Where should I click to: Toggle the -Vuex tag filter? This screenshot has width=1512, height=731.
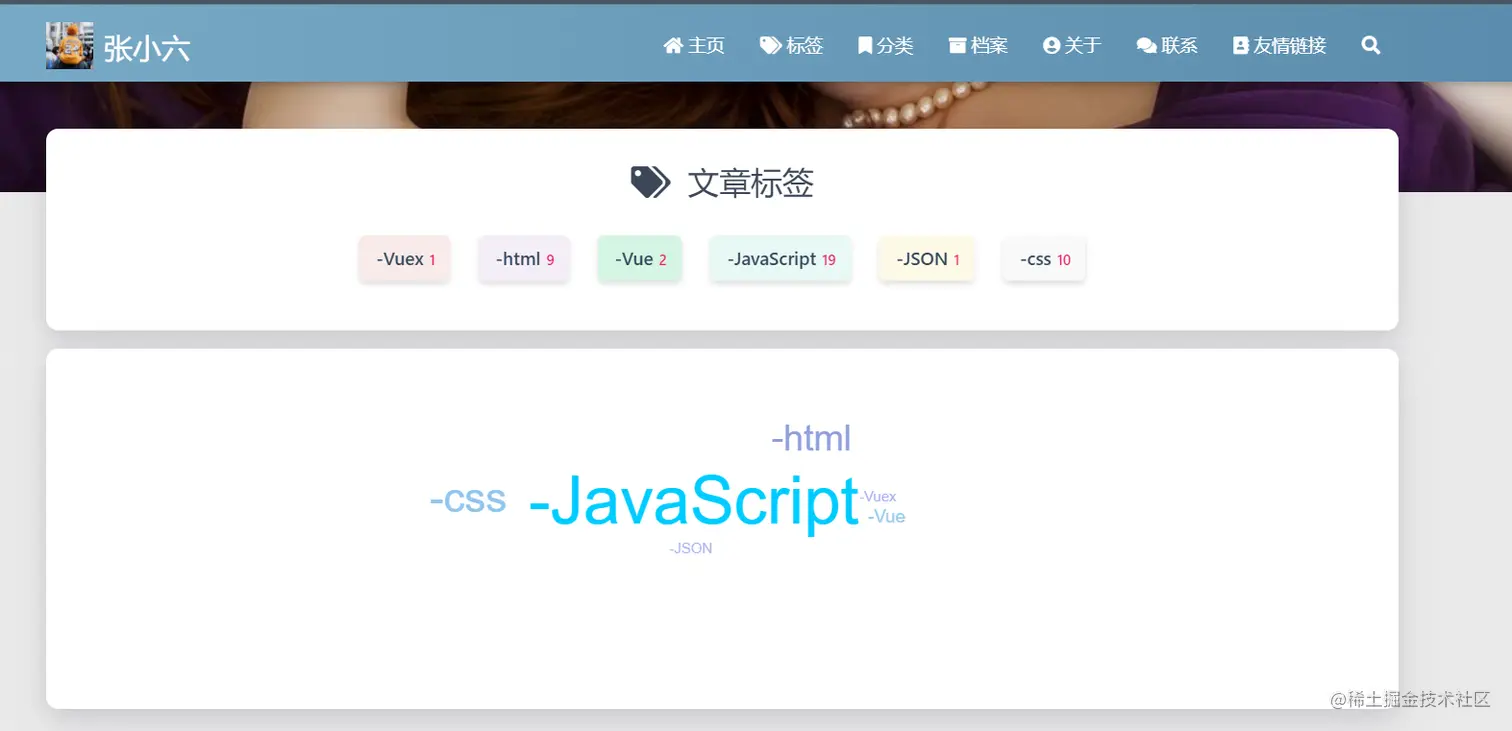(x=404, y=258)
